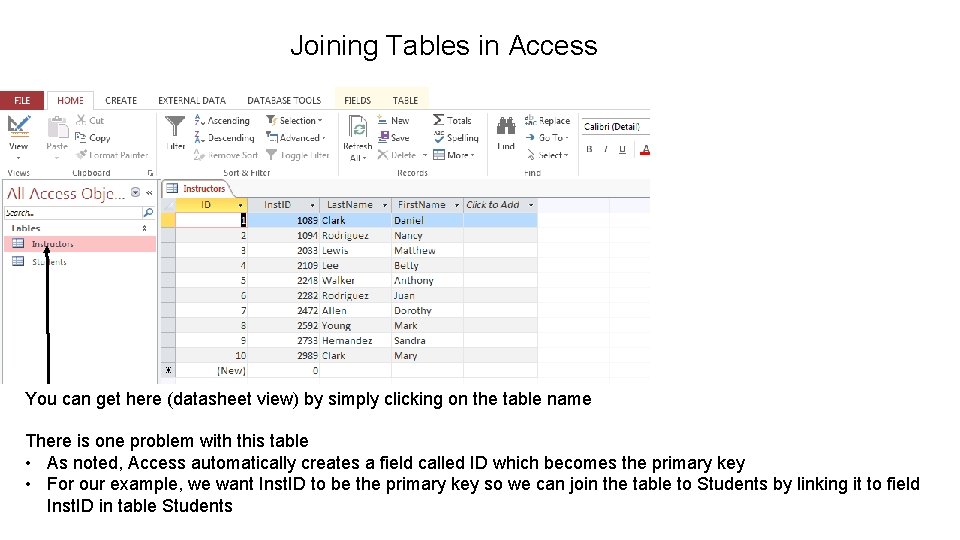
Task: Open the EXTERNAL DATA tab
Action: (x=192, y=100)
